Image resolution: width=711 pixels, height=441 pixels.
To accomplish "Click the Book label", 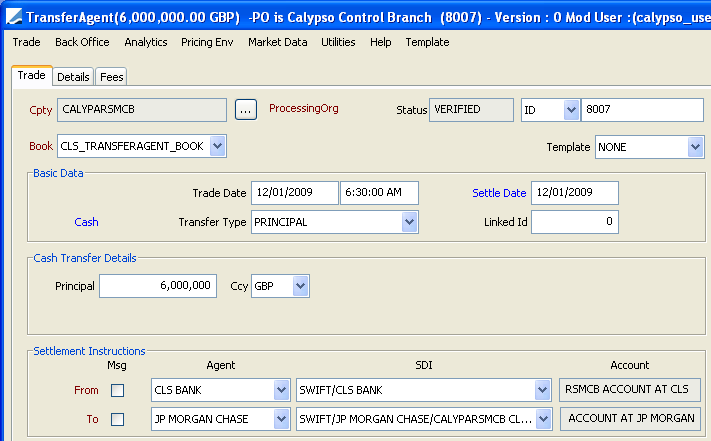I will (41, 146).
